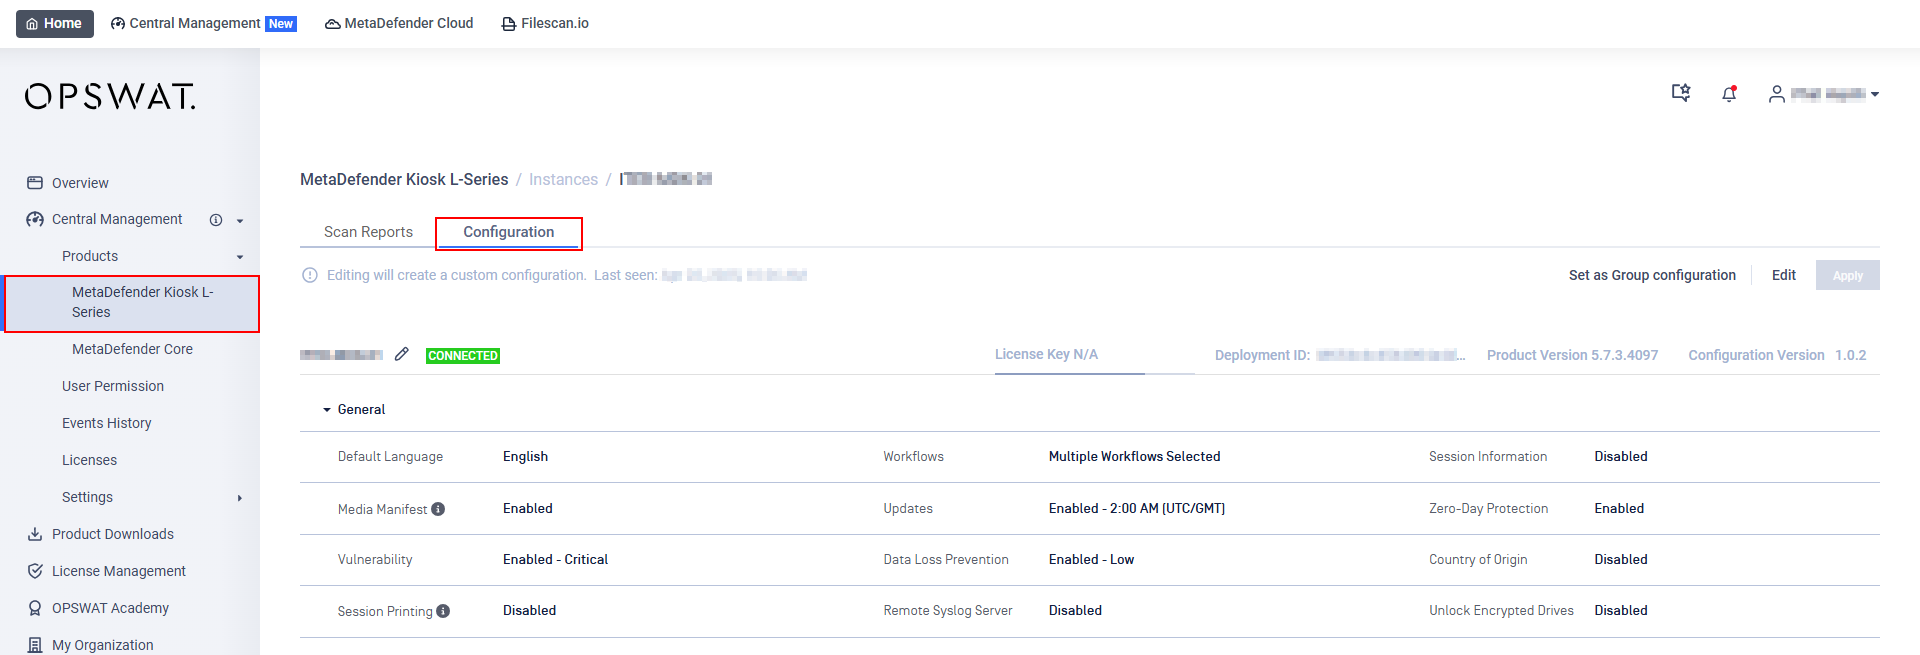Click Vulnerability value Enabled - Critical
This screenshot has height=655, width=1920.
tap(555, 559)
